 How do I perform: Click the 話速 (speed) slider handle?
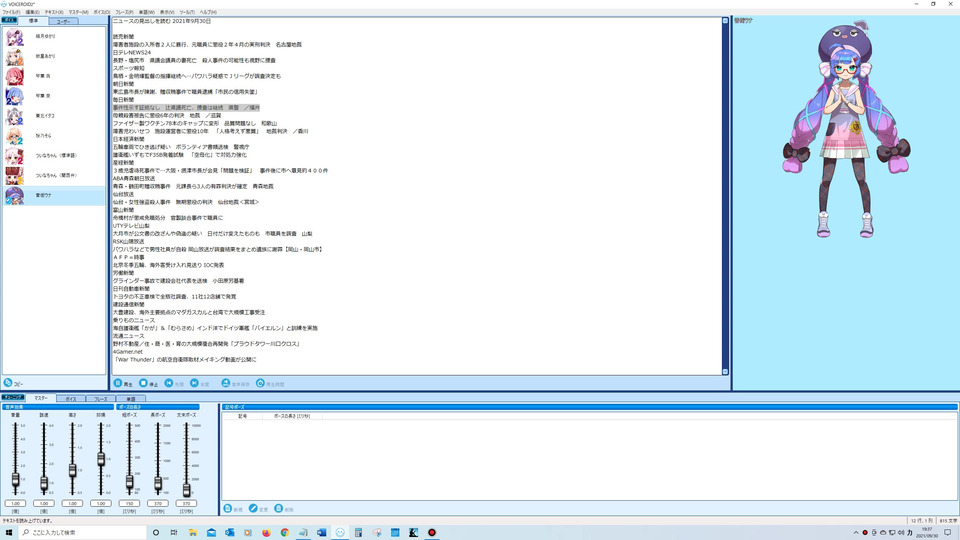43,484
